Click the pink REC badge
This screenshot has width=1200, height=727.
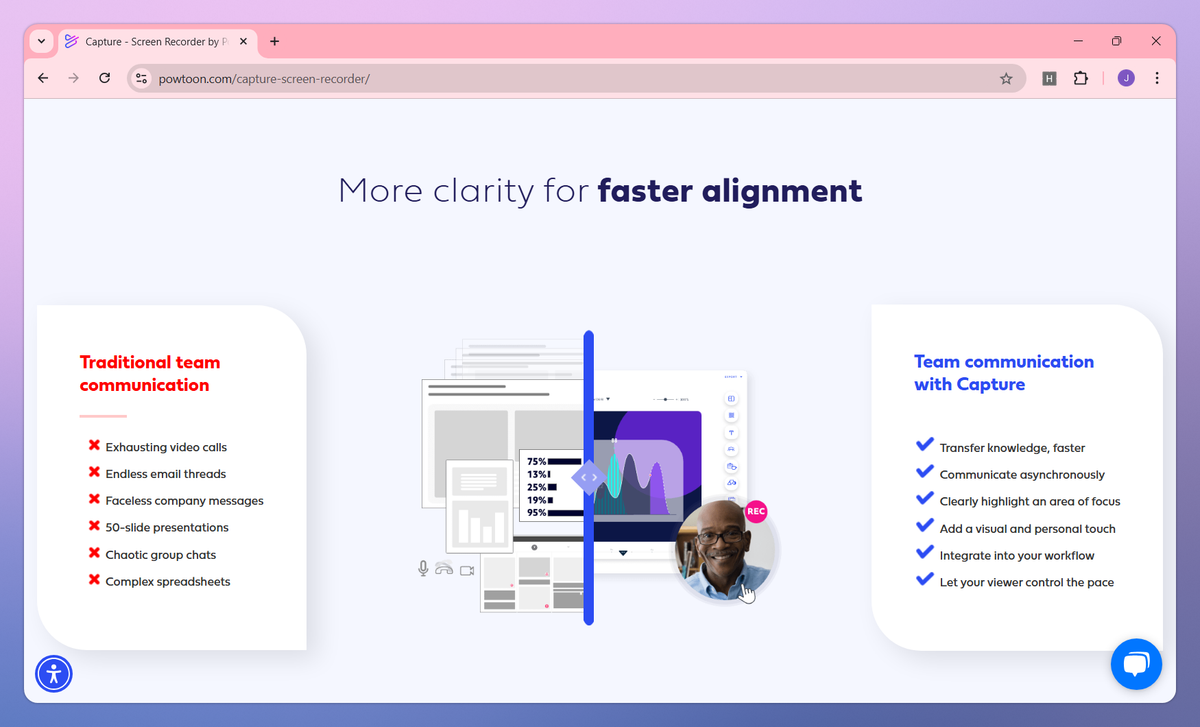(x=756, y=511)
